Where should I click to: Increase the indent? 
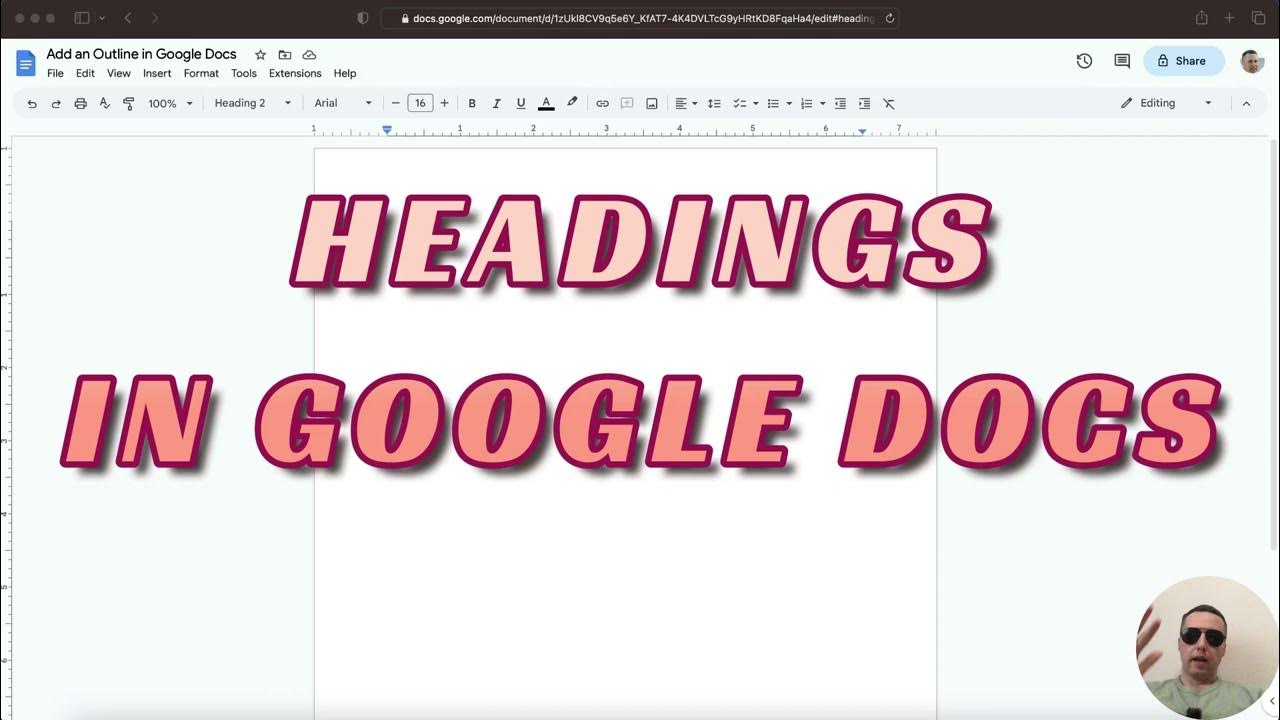click(x=864, y=103)
